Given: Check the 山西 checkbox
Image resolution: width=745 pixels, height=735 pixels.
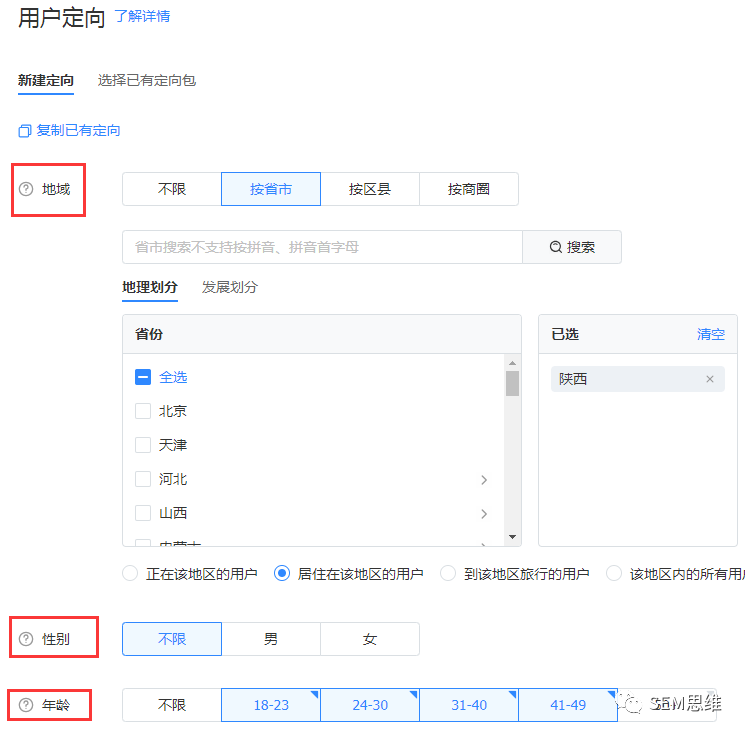Looking at the screenshot, I should click(143, 513).
